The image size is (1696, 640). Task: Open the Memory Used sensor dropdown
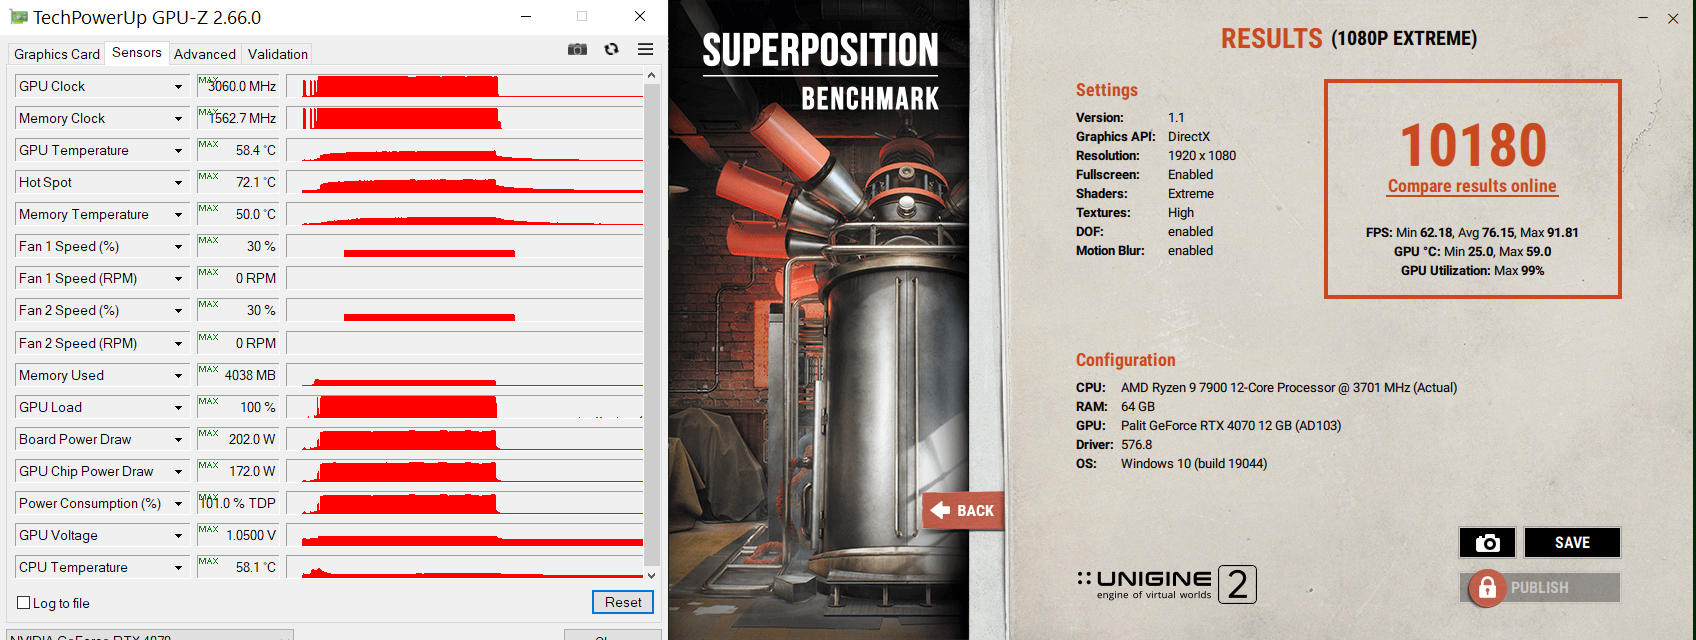tap(178, 376)
